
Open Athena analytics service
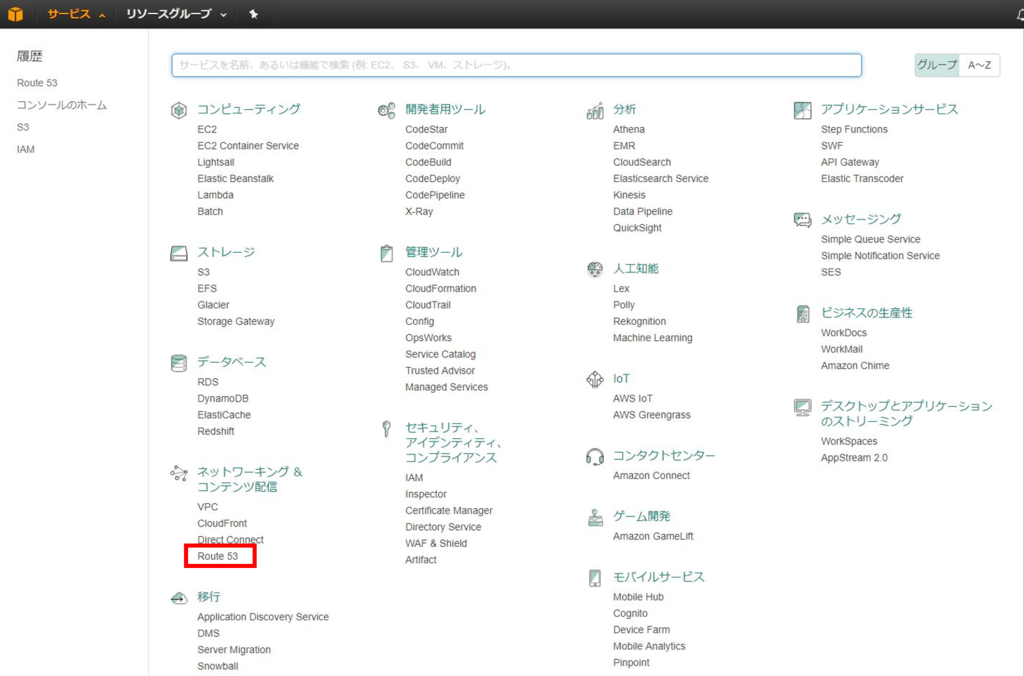(629, 129)
